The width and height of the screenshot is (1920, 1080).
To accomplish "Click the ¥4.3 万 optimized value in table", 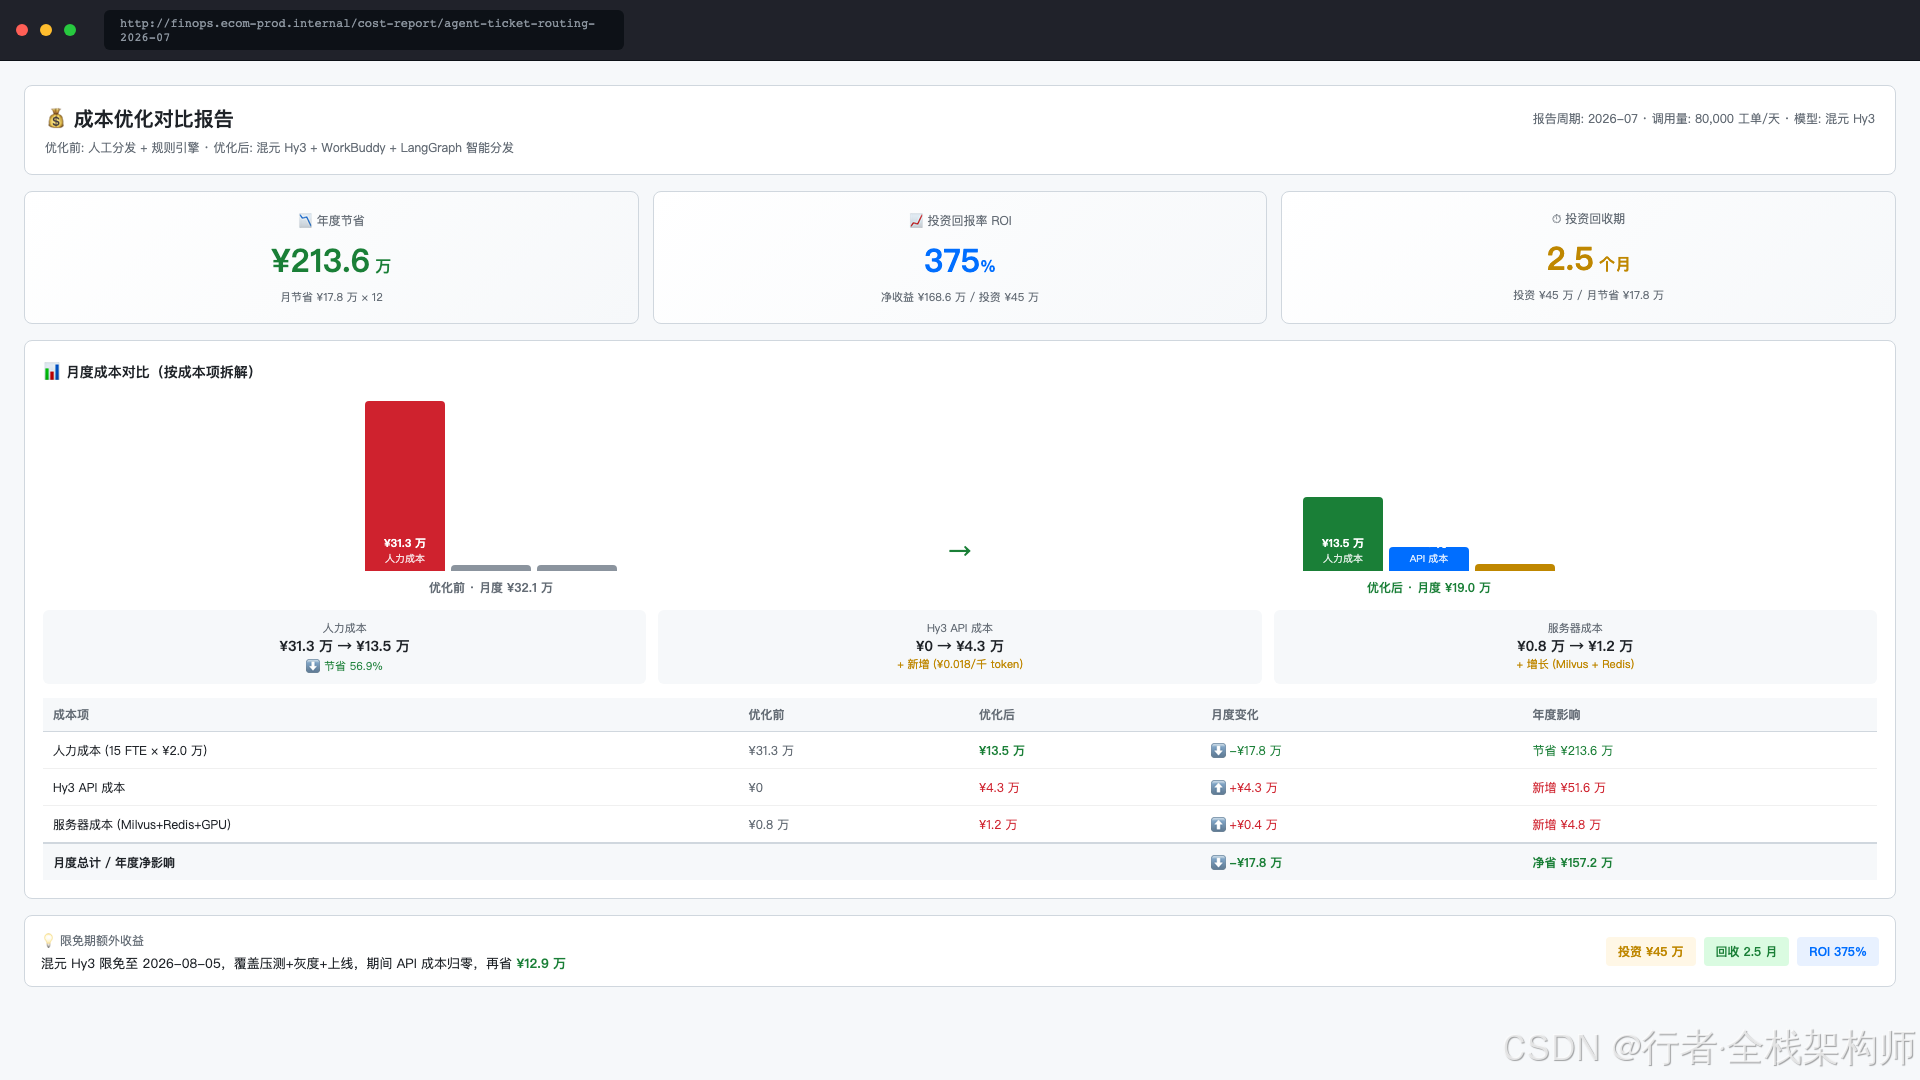I will click(x=999, y=788).
